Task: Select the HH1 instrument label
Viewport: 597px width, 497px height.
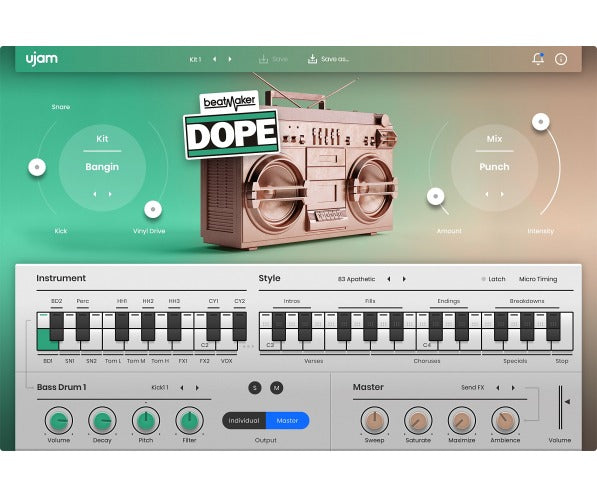Action: tap(122, 301)
